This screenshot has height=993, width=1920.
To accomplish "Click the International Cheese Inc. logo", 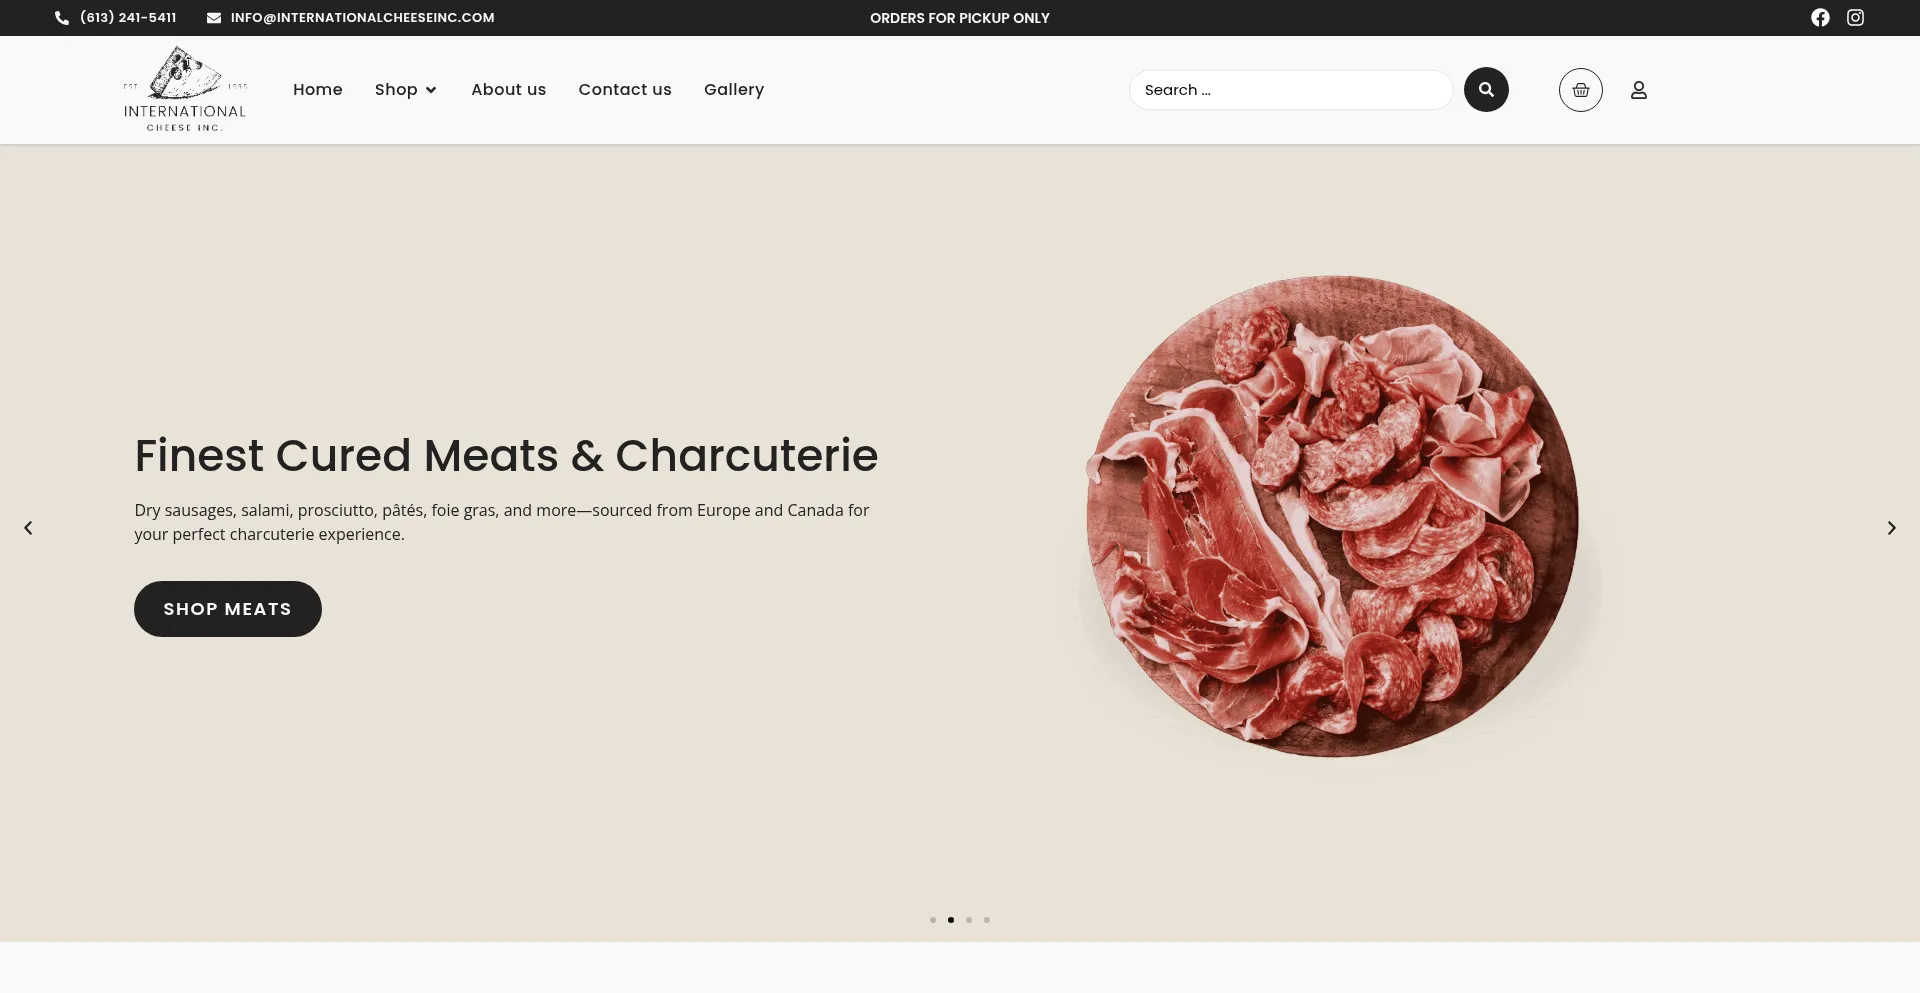I will pyautogui.click(x=185, y=89).
